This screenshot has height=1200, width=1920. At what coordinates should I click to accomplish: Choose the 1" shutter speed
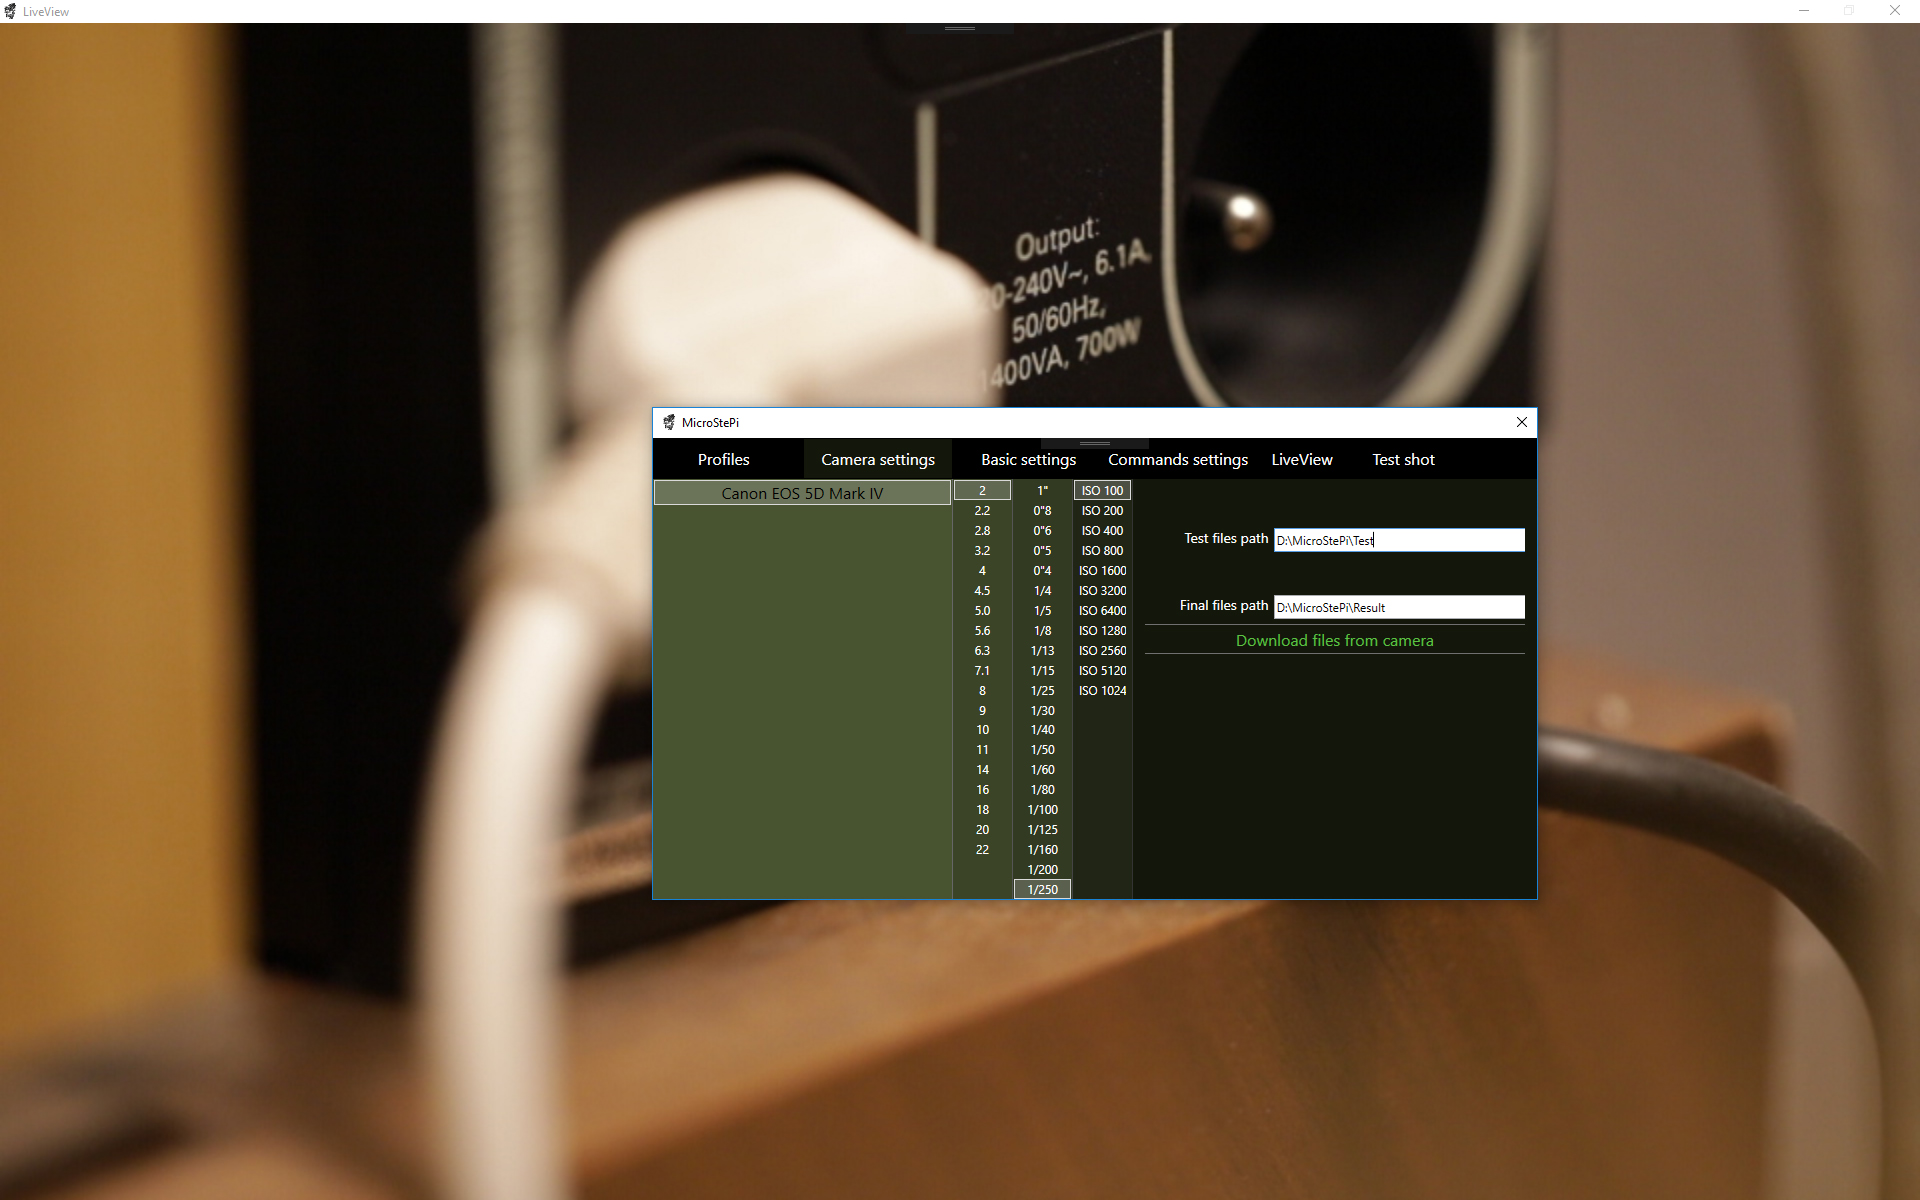(1042, 491)
